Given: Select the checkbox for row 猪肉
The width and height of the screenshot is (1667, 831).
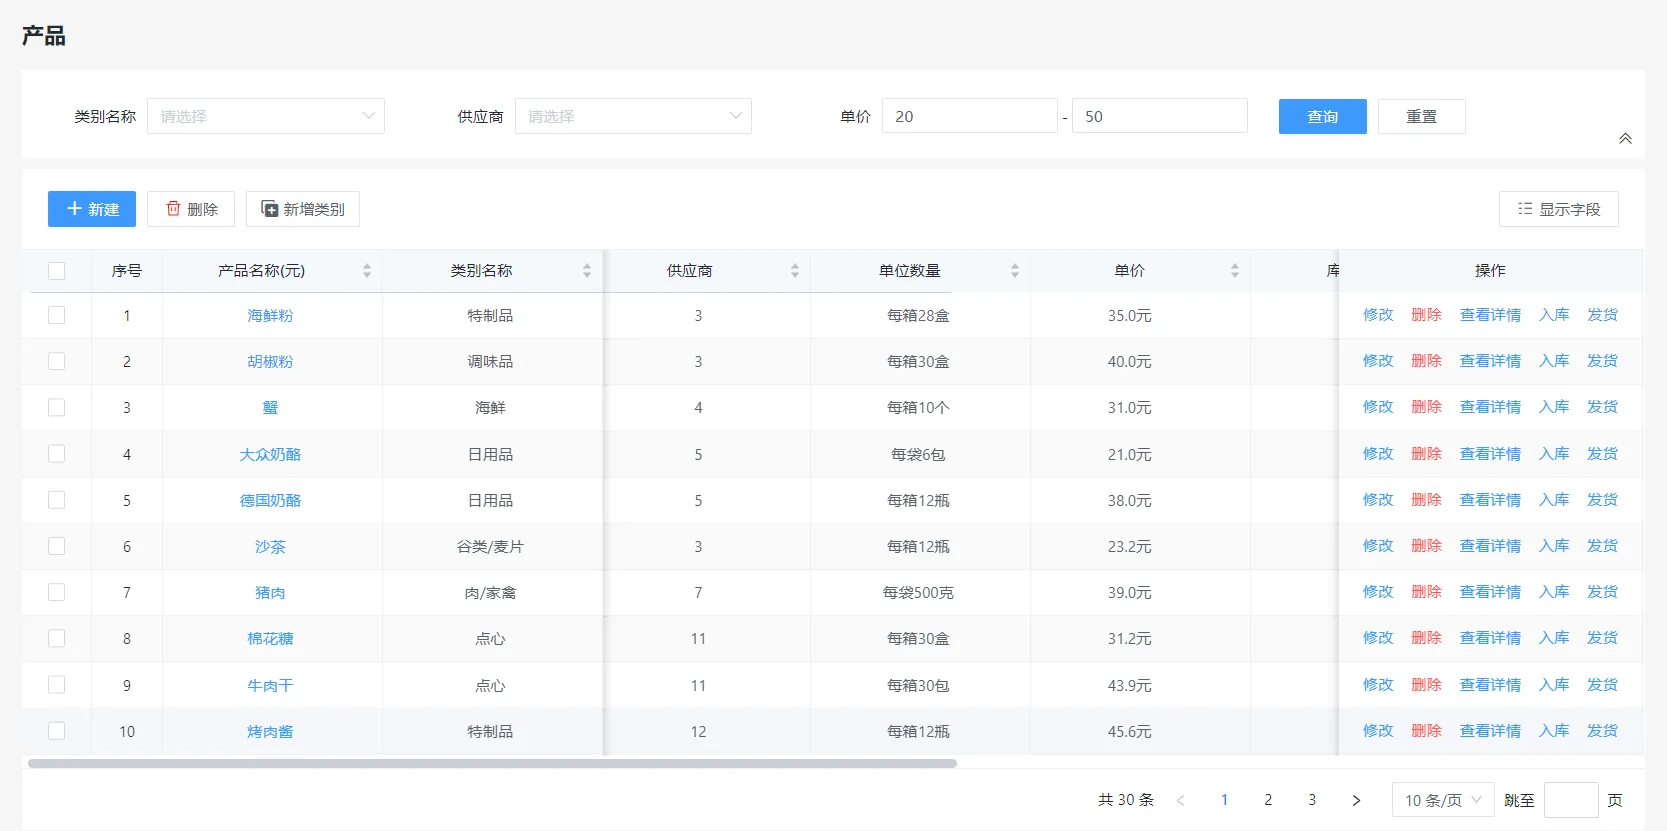Looking at the screenshot, I should coord(57,592).
